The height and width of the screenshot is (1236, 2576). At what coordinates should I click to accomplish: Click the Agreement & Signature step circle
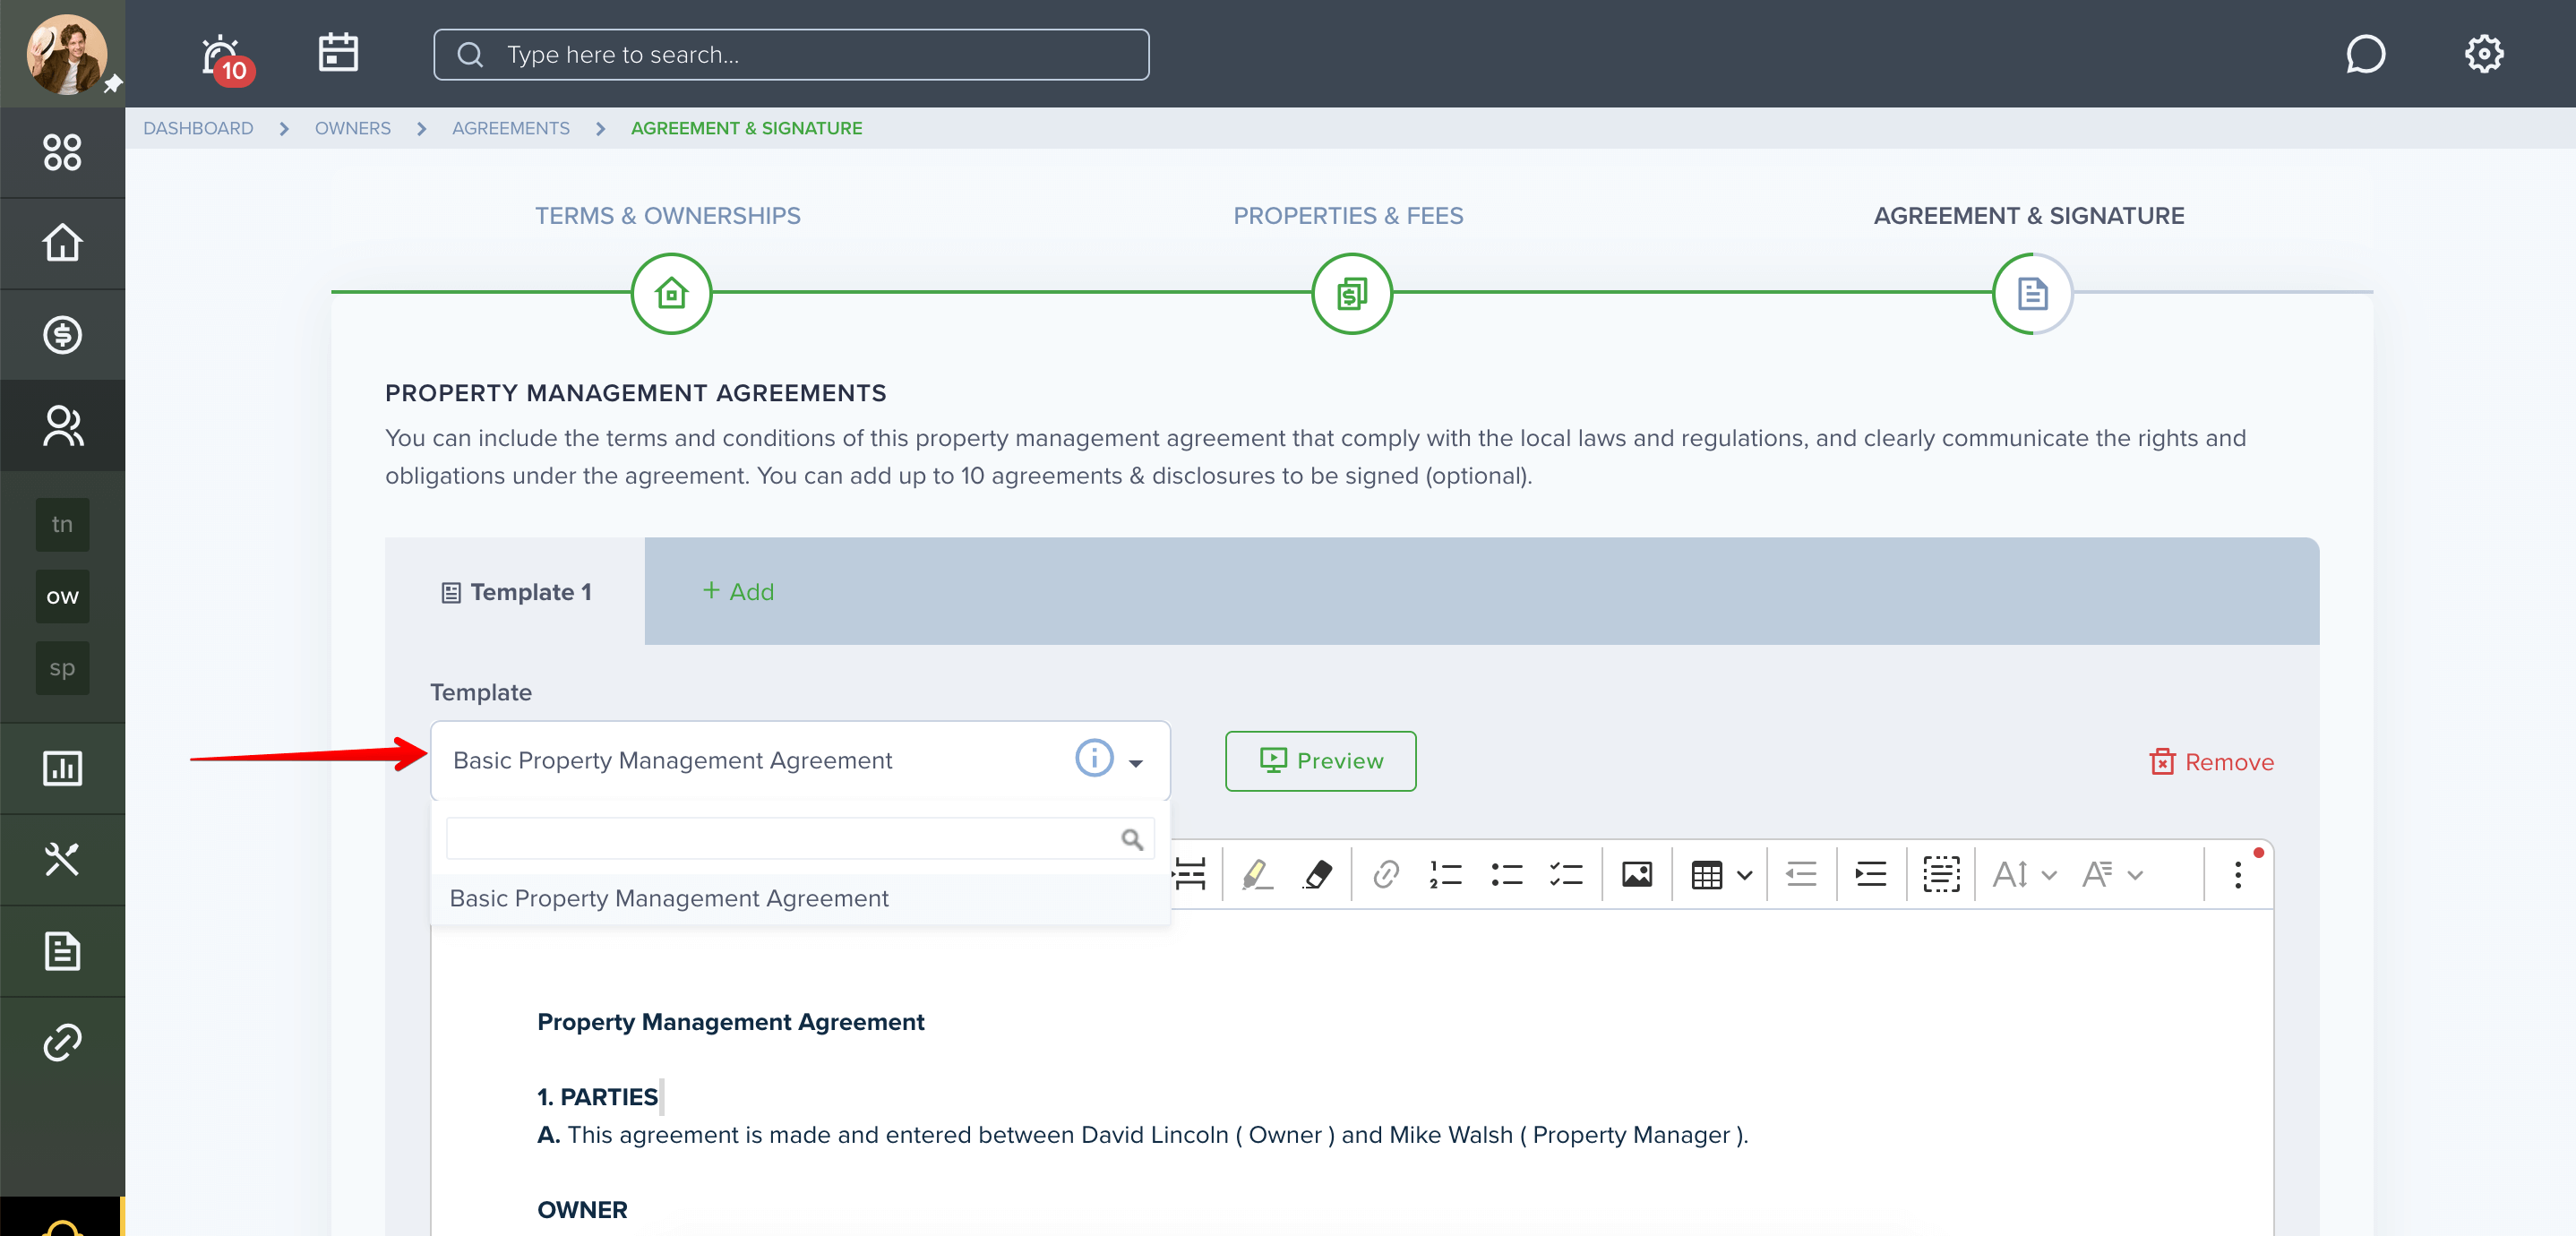2032,293
